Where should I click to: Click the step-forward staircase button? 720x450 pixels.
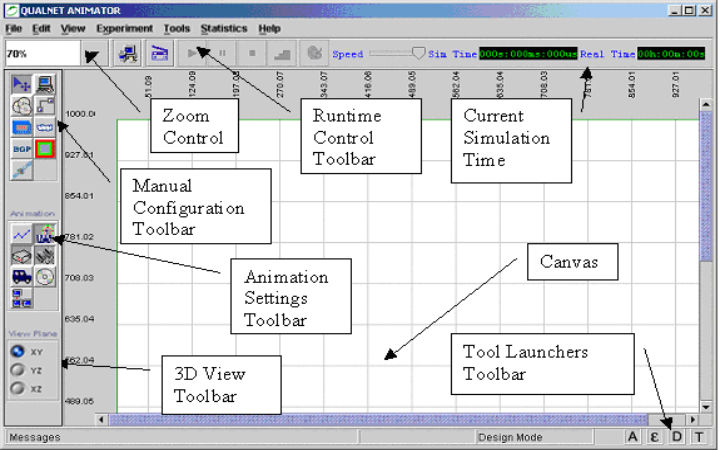pyautogui.click(x=282, y=54)
